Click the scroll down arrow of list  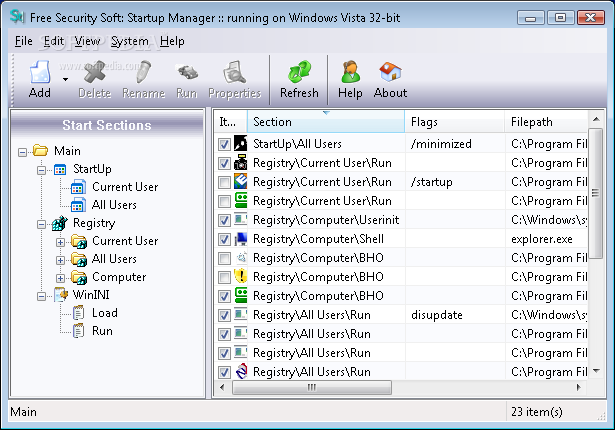(x=596, y=371)
